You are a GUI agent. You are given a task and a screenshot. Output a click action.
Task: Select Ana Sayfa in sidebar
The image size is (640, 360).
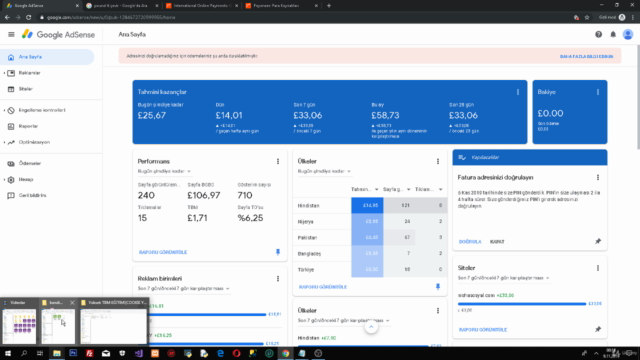47,57
